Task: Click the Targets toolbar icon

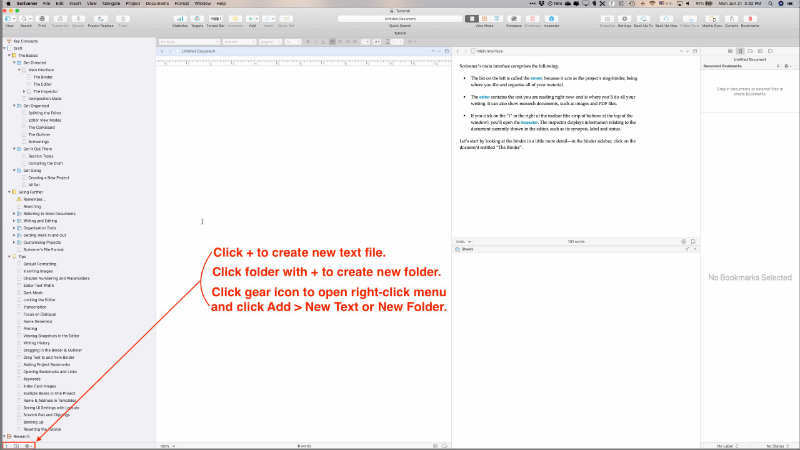Action: coord(197,20)
